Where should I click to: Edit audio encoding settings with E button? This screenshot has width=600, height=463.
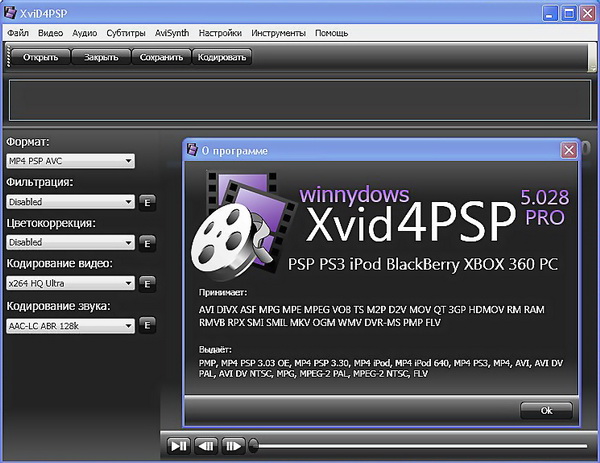pyautogui.click(x=147, y=325)
